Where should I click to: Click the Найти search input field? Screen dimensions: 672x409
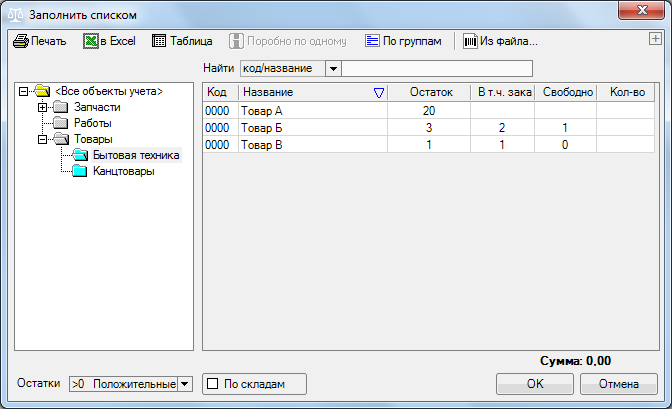(x=438, y=69)
